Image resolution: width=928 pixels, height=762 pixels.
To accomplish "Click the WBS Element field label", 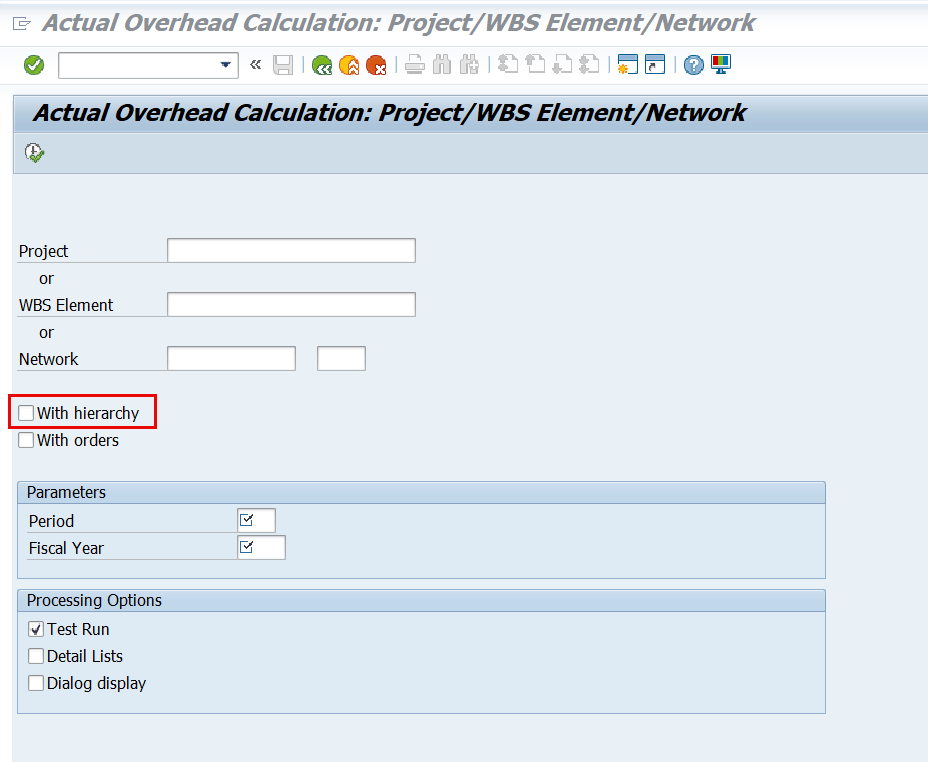I will pos(66,305).
